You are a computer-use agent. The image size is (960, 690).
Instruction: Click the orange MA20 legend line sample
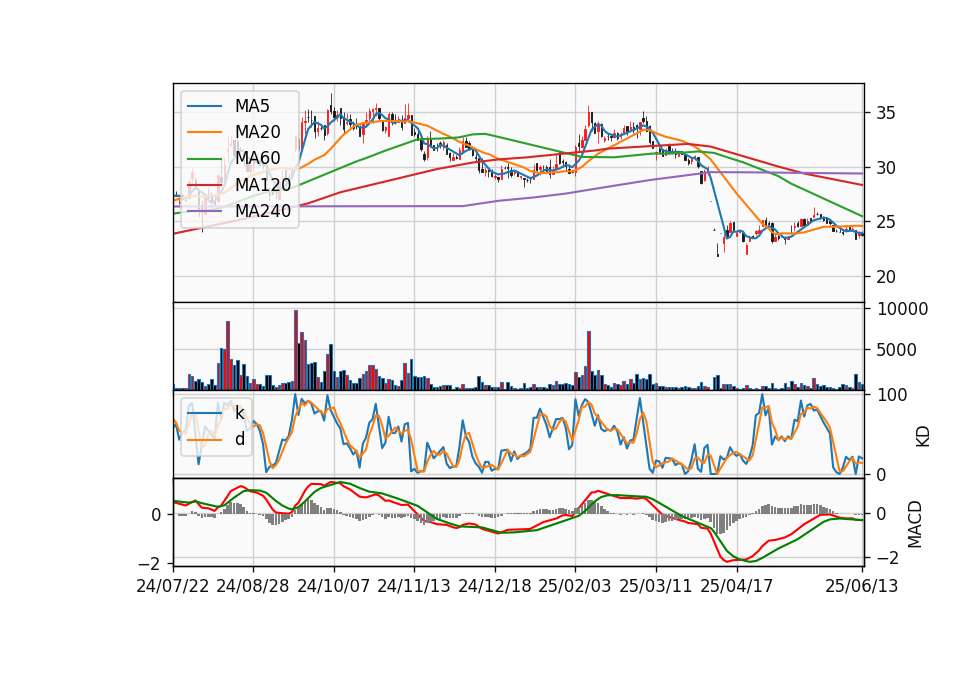[x=204, y=132]
